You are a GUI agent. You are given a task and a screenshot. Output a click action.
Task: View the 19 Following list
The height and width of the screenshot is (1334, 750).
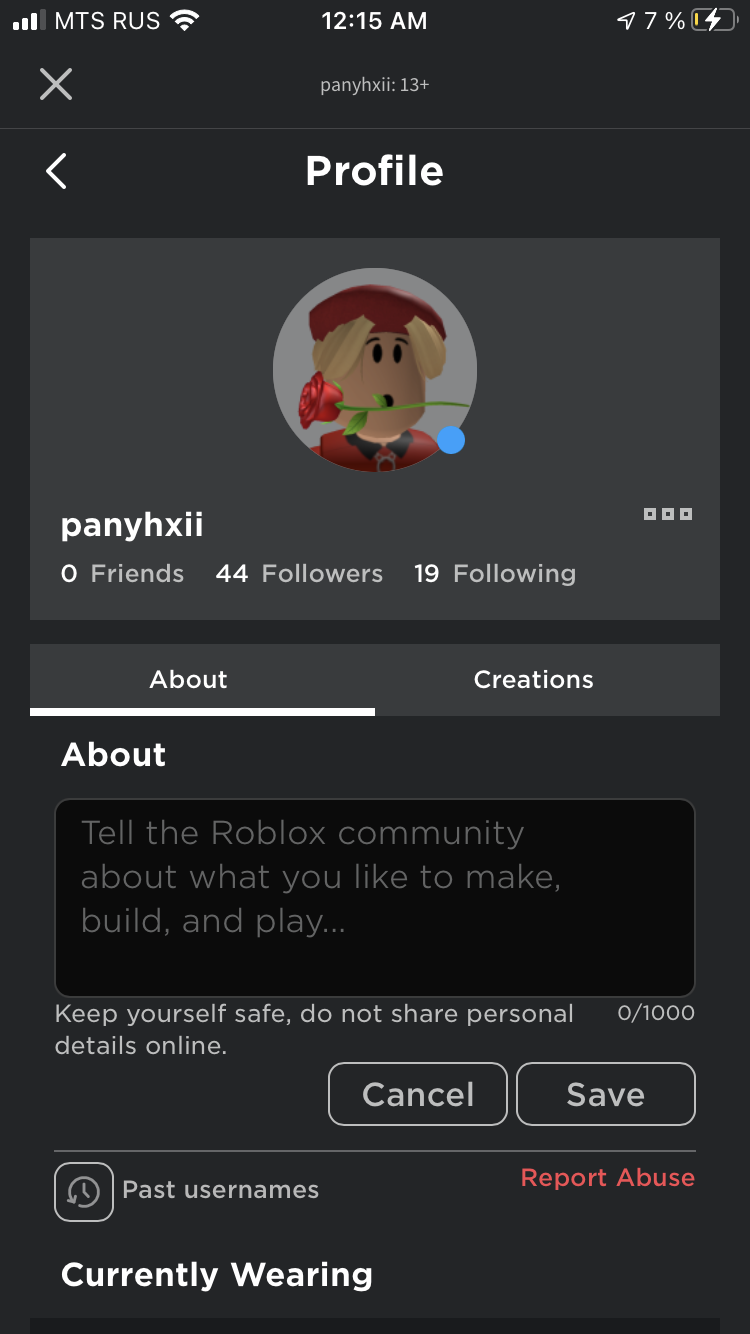(495, 574)
